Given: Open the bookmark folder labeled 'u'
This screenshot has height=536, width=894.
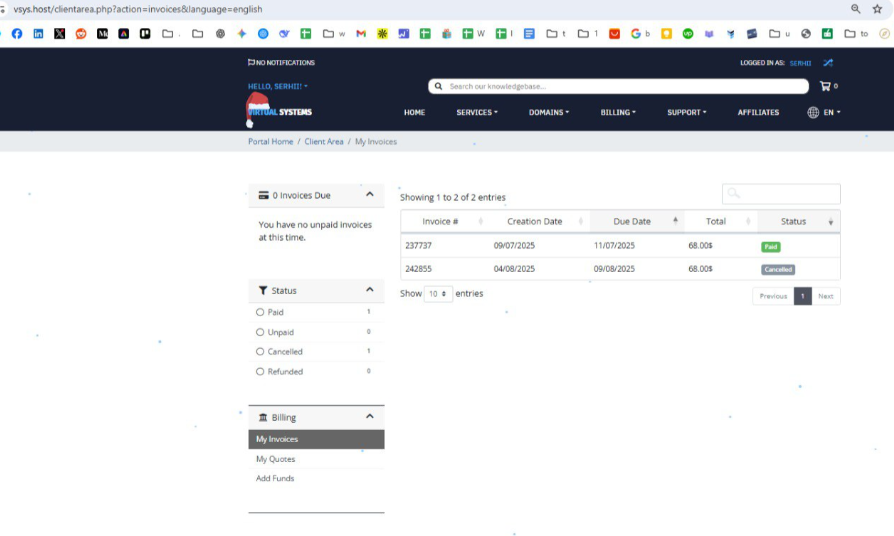Looking at the screenshot, I should [779, 34].
